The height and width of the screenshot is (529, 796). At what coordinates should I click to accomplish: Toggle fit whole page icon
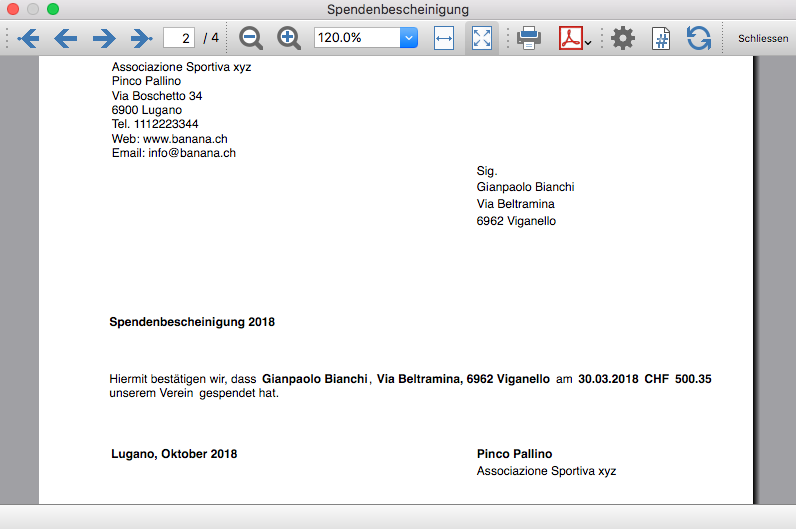coord(481,38)
